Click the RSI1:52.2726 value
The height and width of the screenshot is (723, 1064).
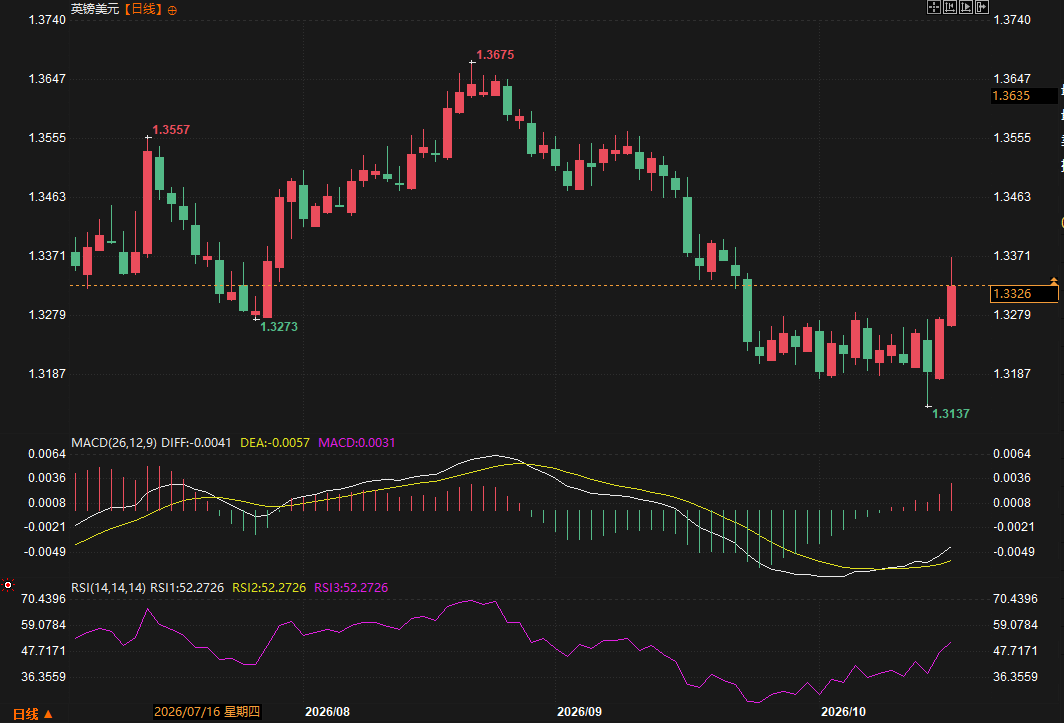click(187, 587)
